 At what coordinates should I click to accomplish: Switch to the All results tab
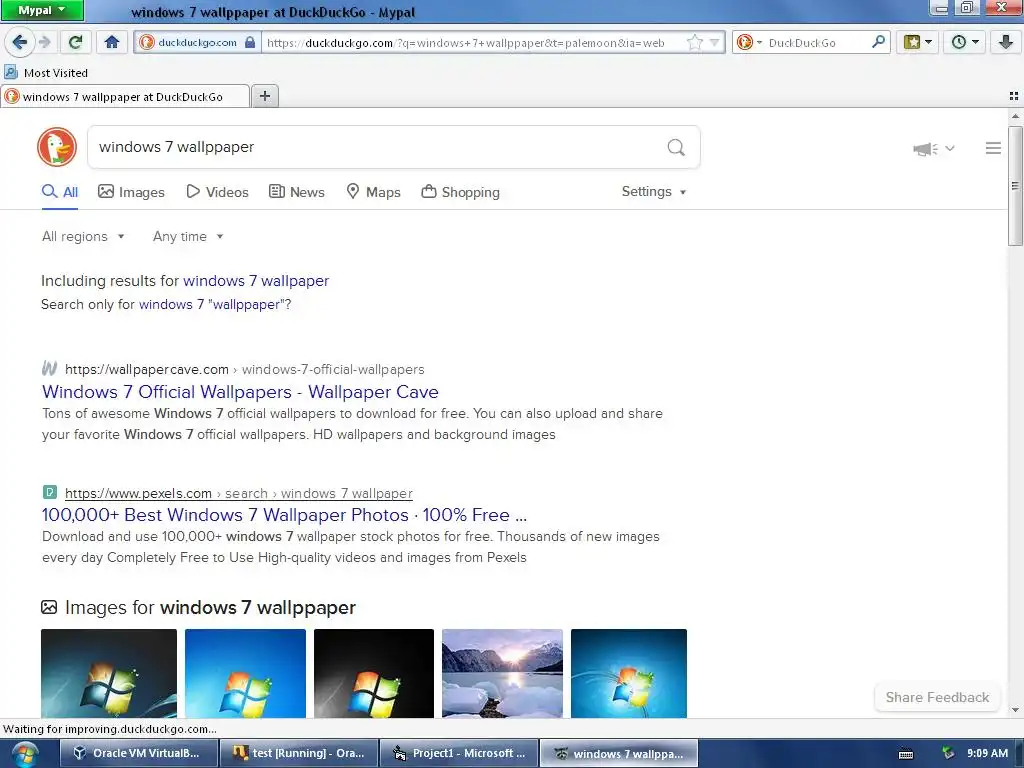(x=60, y=192)
